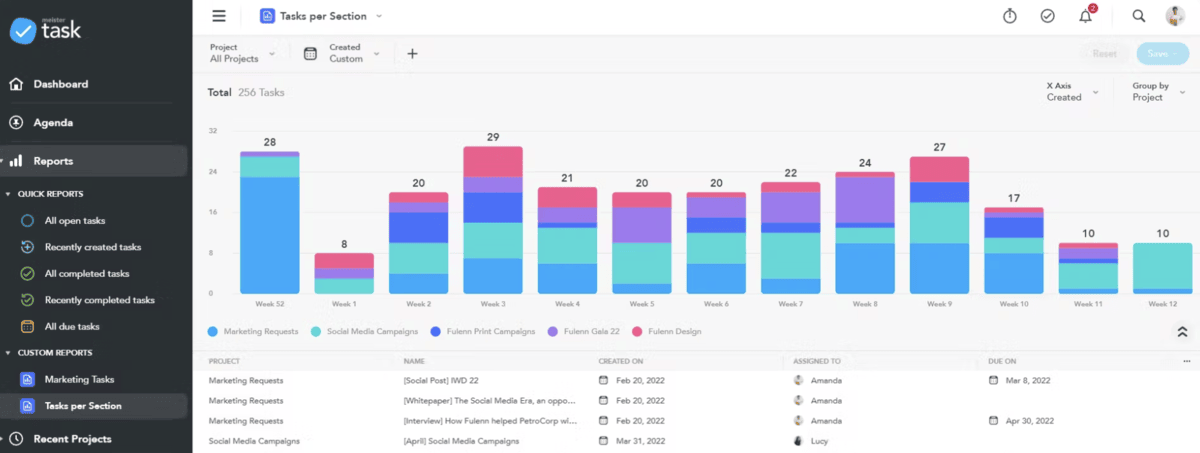Click the Save button

[1162, 54]
